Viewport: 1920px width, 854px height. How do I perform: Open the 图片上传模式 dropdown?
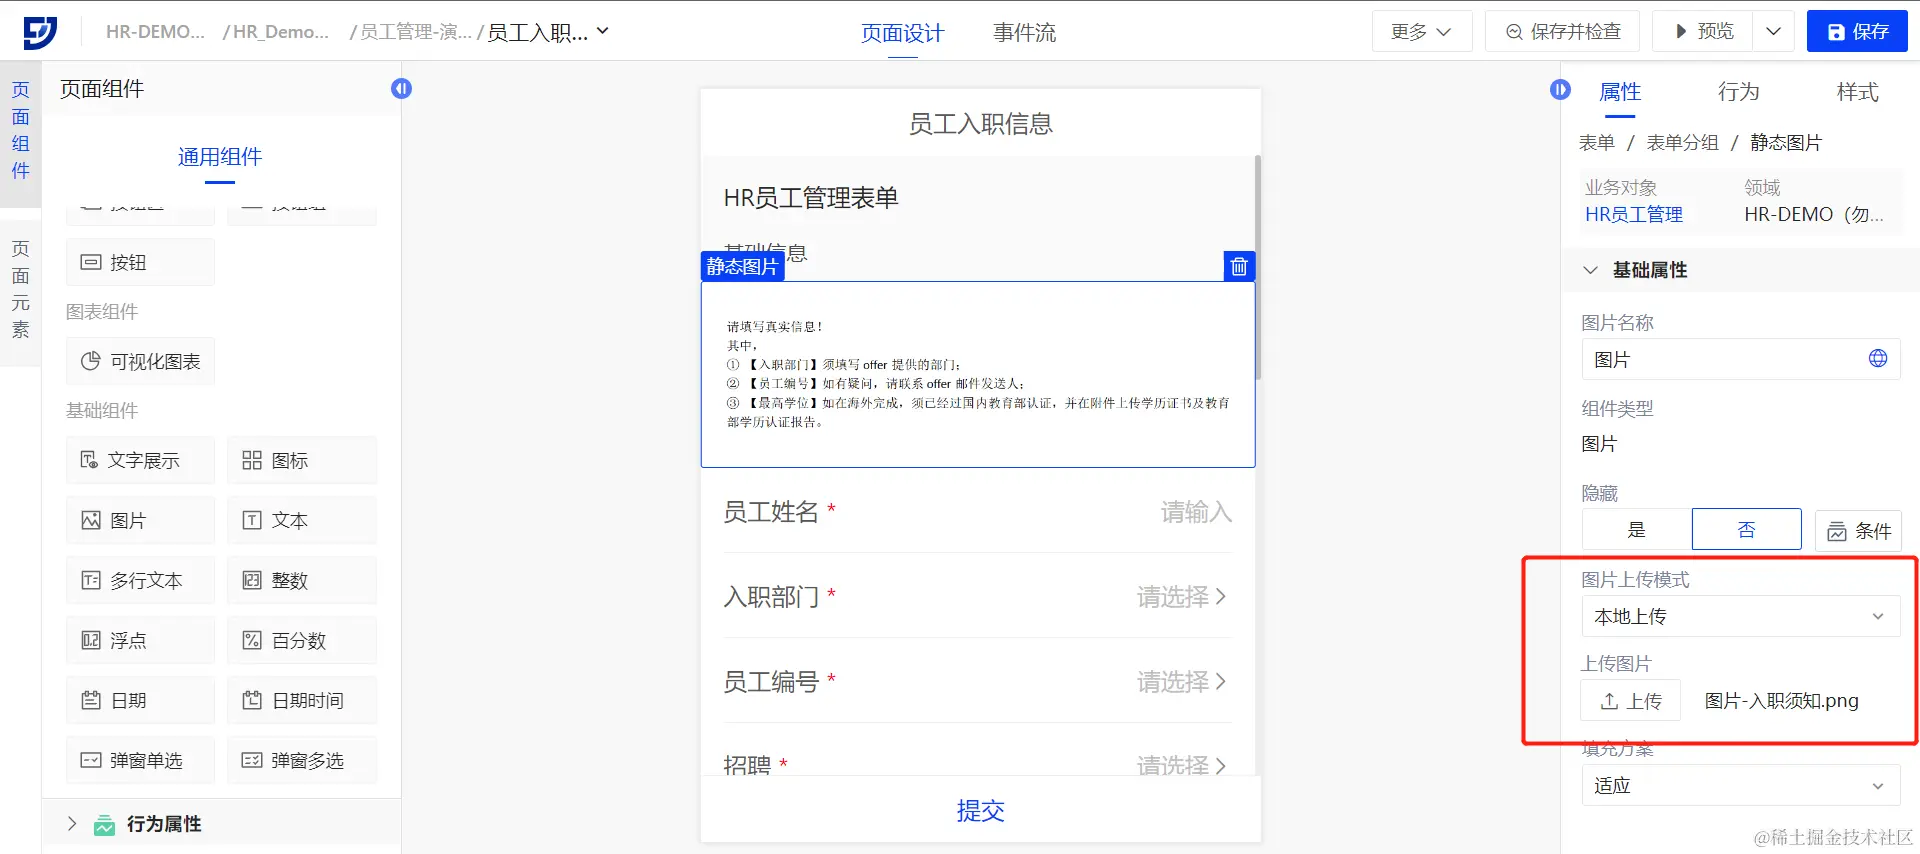(x=1740, y=617)
